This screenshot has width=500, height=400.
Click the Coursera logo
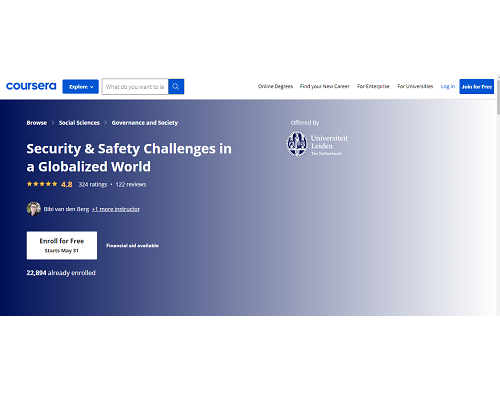point(31,86)
